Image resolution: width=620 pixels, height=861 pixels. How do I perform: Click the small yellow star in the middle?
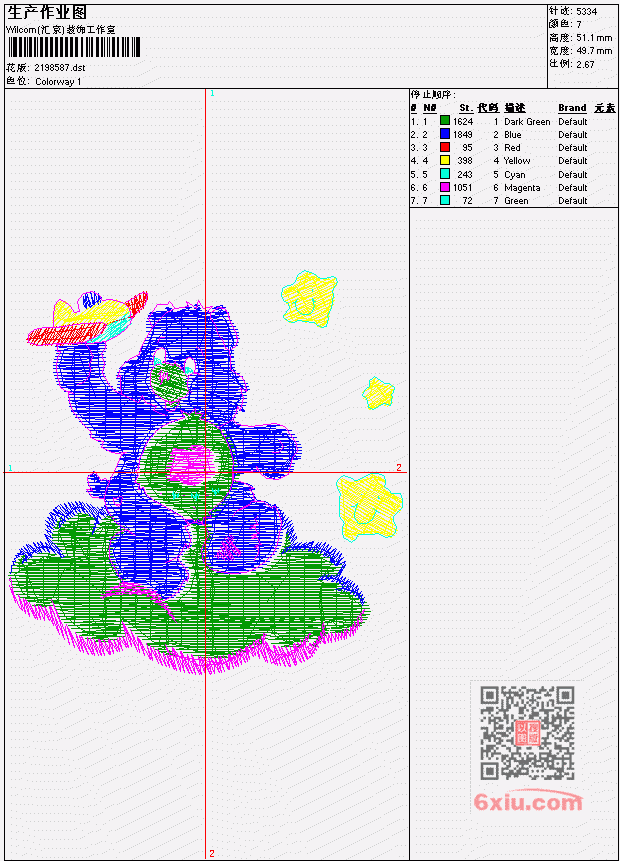(378, 393)
